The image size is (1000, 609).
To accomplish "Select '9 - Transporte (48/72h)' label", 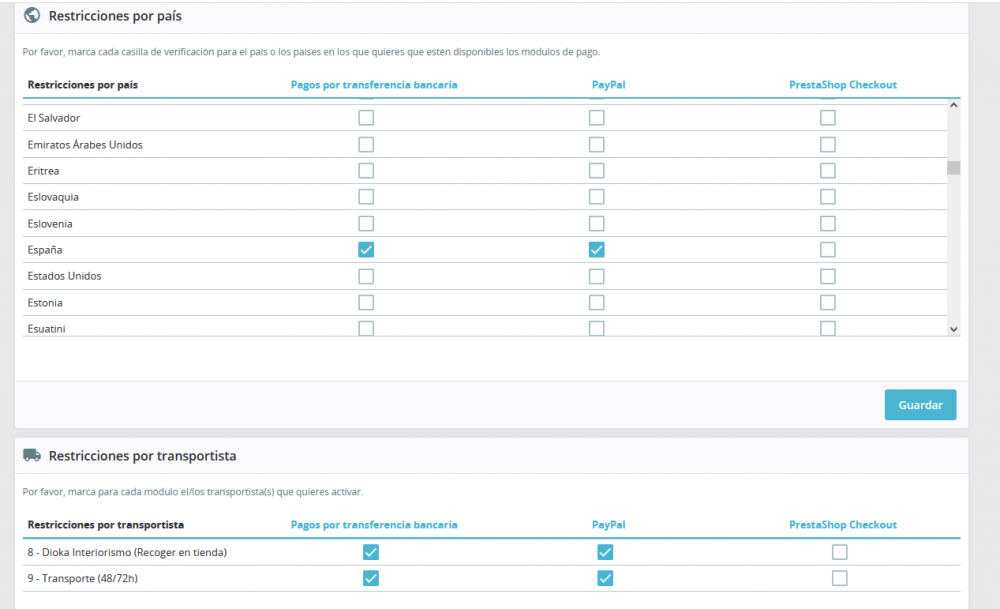I will (82, 578).
